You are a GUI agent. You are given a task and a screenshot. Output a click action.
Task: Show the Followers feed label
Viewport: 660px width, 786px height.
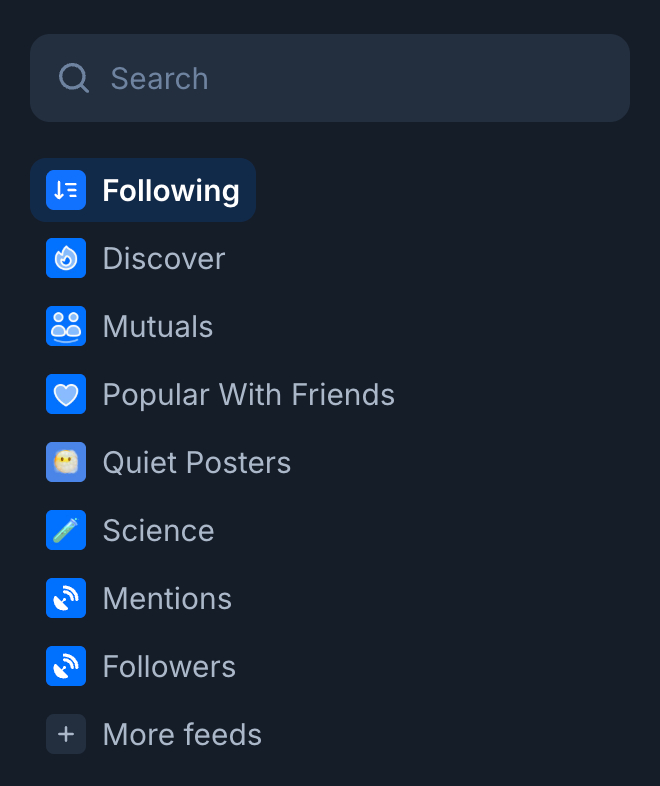click(x=170, y=666)
